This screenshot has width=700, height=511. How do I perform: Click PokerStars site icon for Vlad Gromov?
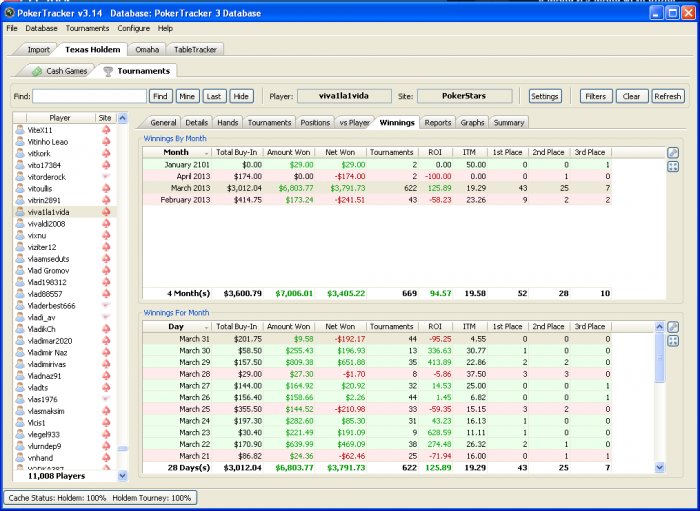(106, 270)
